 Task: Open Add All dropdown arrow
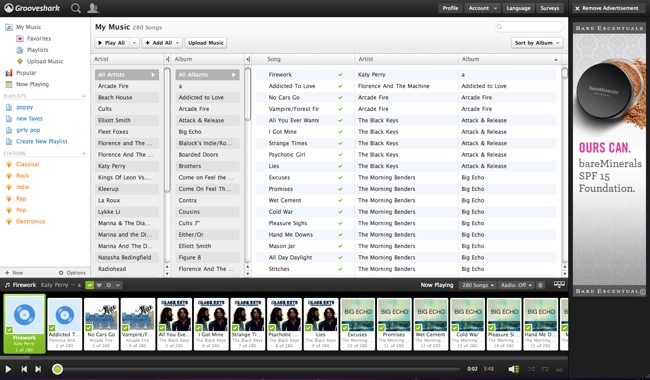[x=178, y=43]
